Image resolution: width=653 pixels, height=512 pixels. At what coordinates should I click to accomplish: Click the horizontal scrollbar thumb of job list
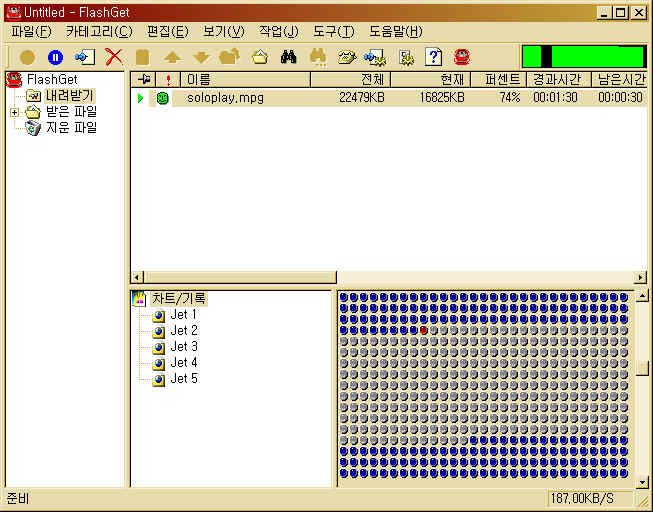click(240, 277)
